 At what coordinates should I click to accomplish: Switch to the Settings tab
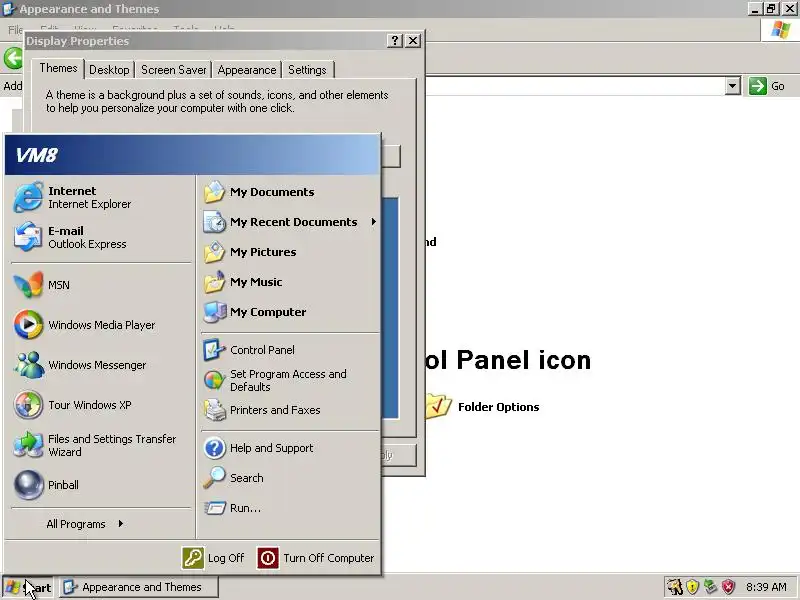point(307,70)
